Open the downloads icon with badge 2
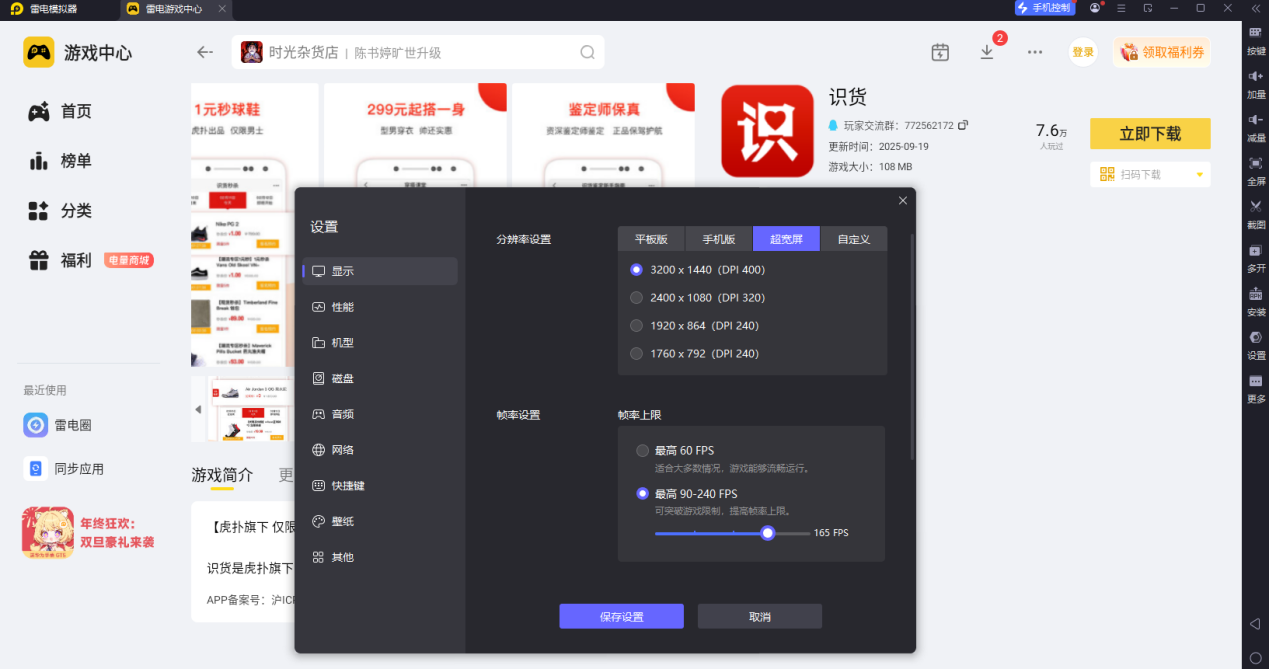 pyautogui.click(x=987, y=52)
